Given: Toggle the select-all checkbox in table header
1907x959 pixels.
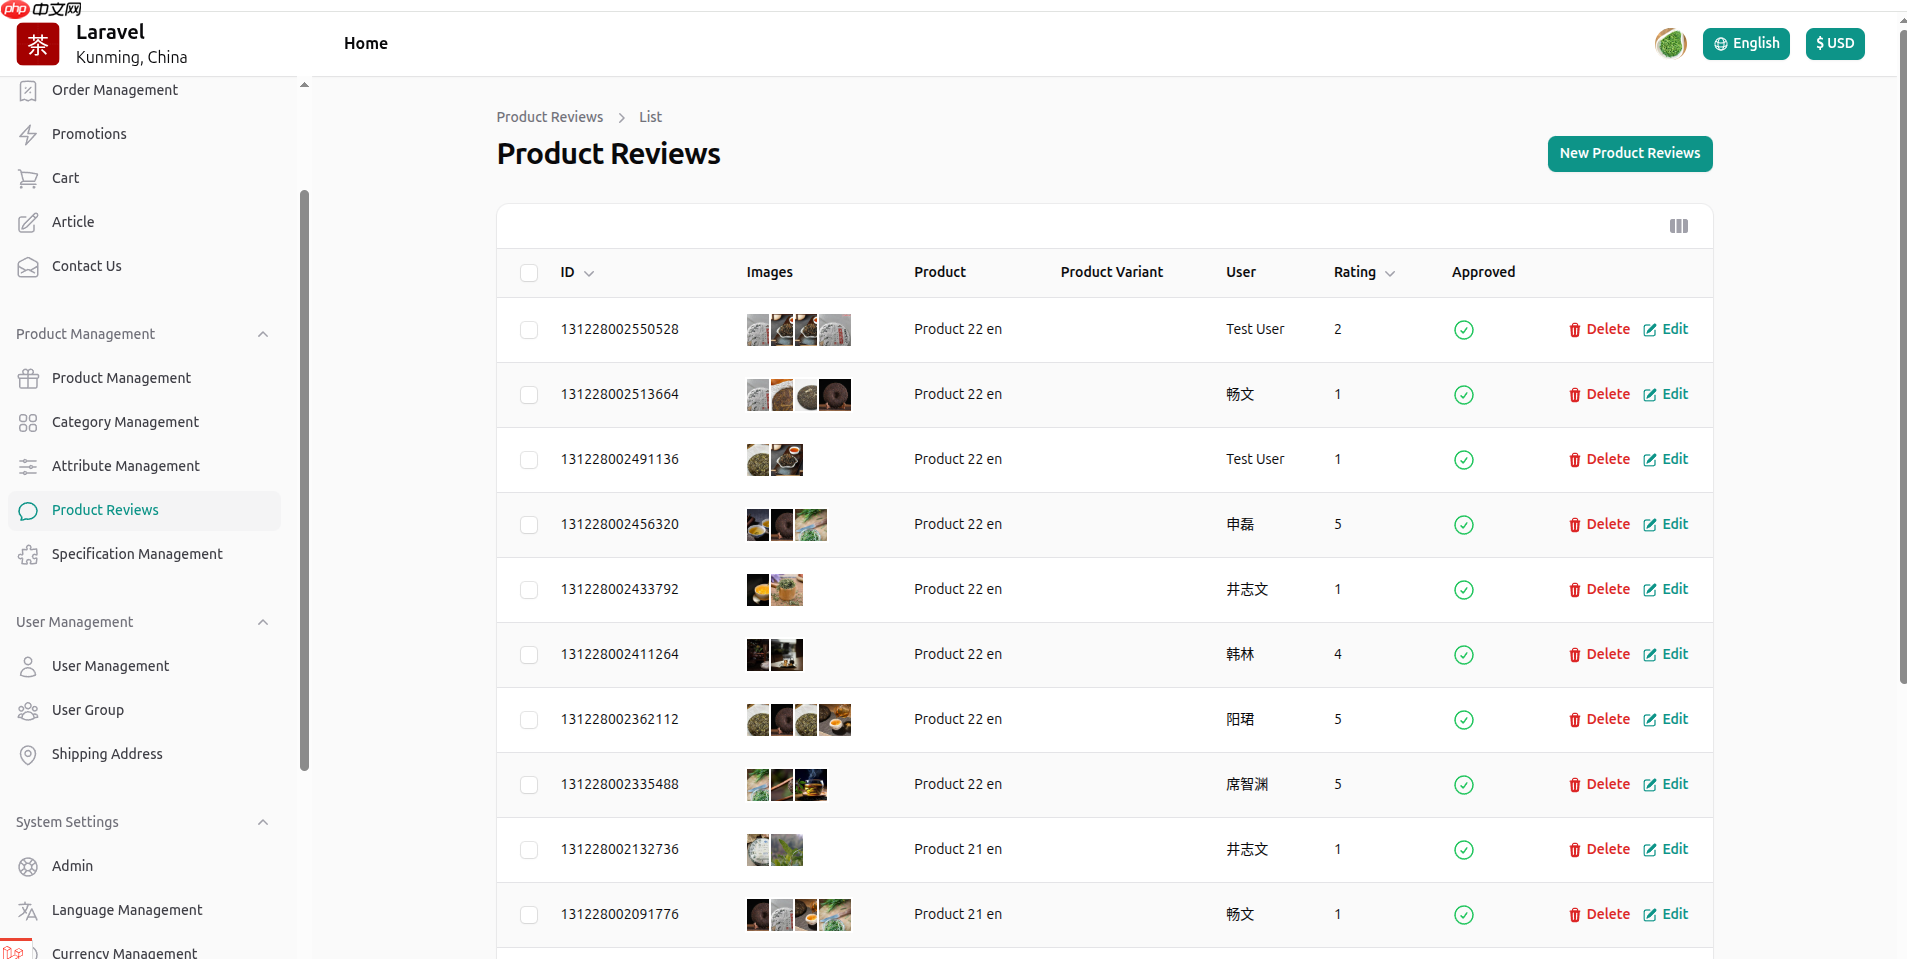Looking at the screenshot, I should coord(529,273).
